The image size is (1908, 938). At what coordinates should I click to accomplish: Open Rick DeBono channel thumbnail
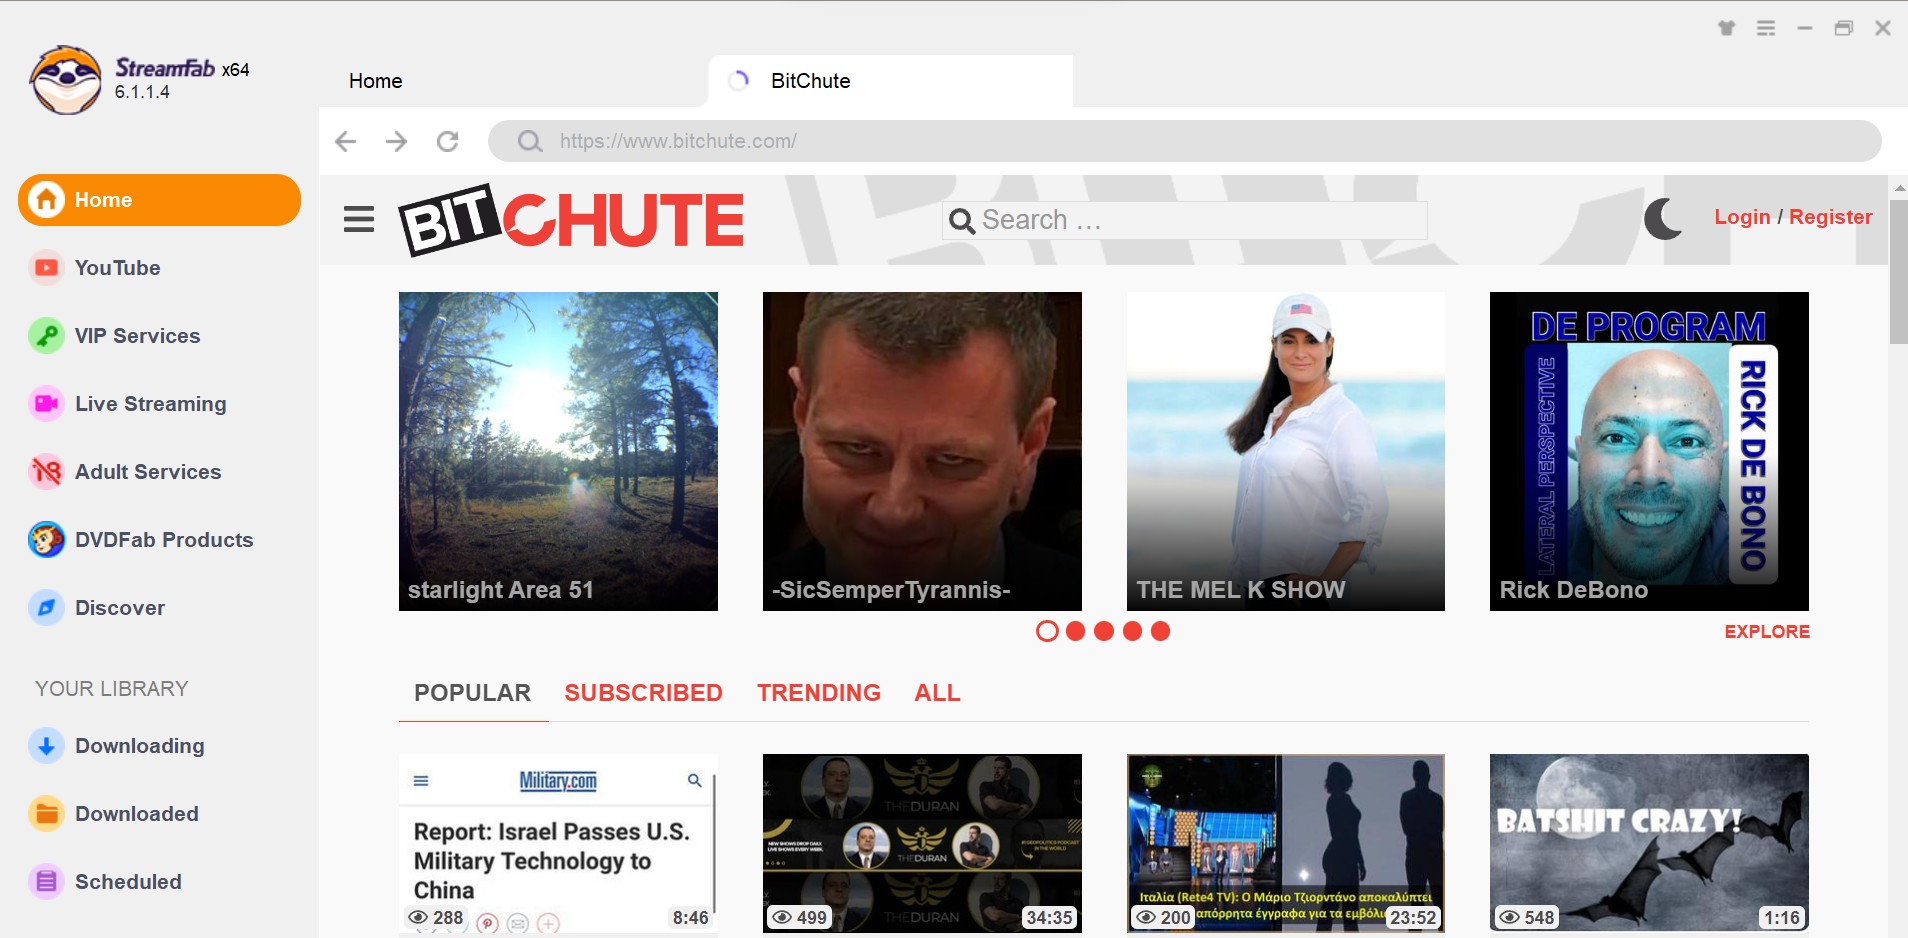(1649, 451)
